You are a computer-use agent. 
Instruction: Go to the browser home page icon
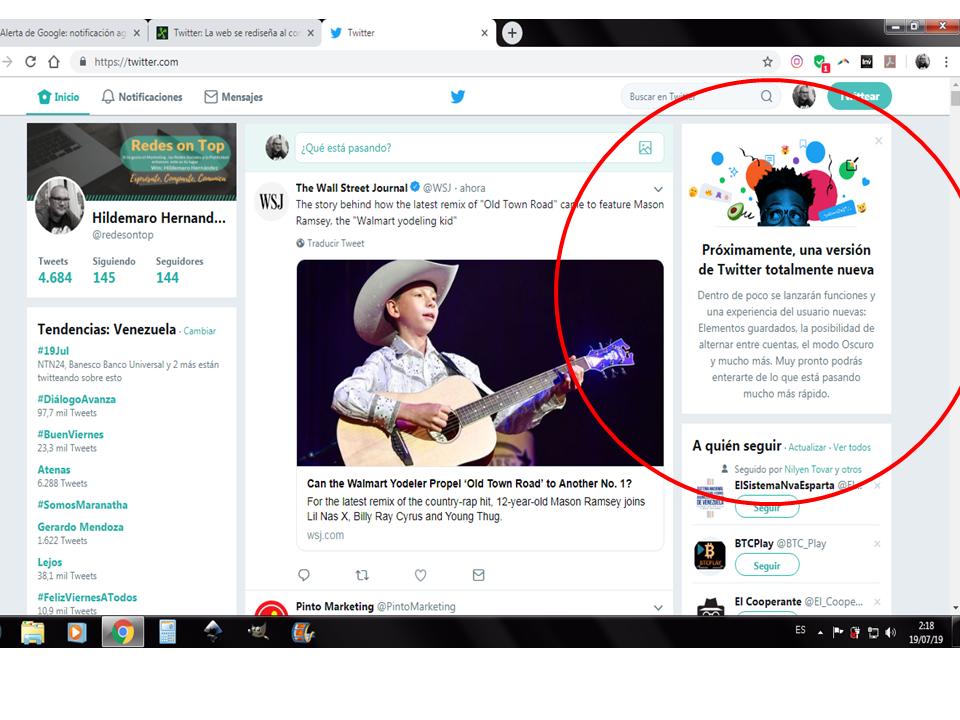click(x=54, y=62)
